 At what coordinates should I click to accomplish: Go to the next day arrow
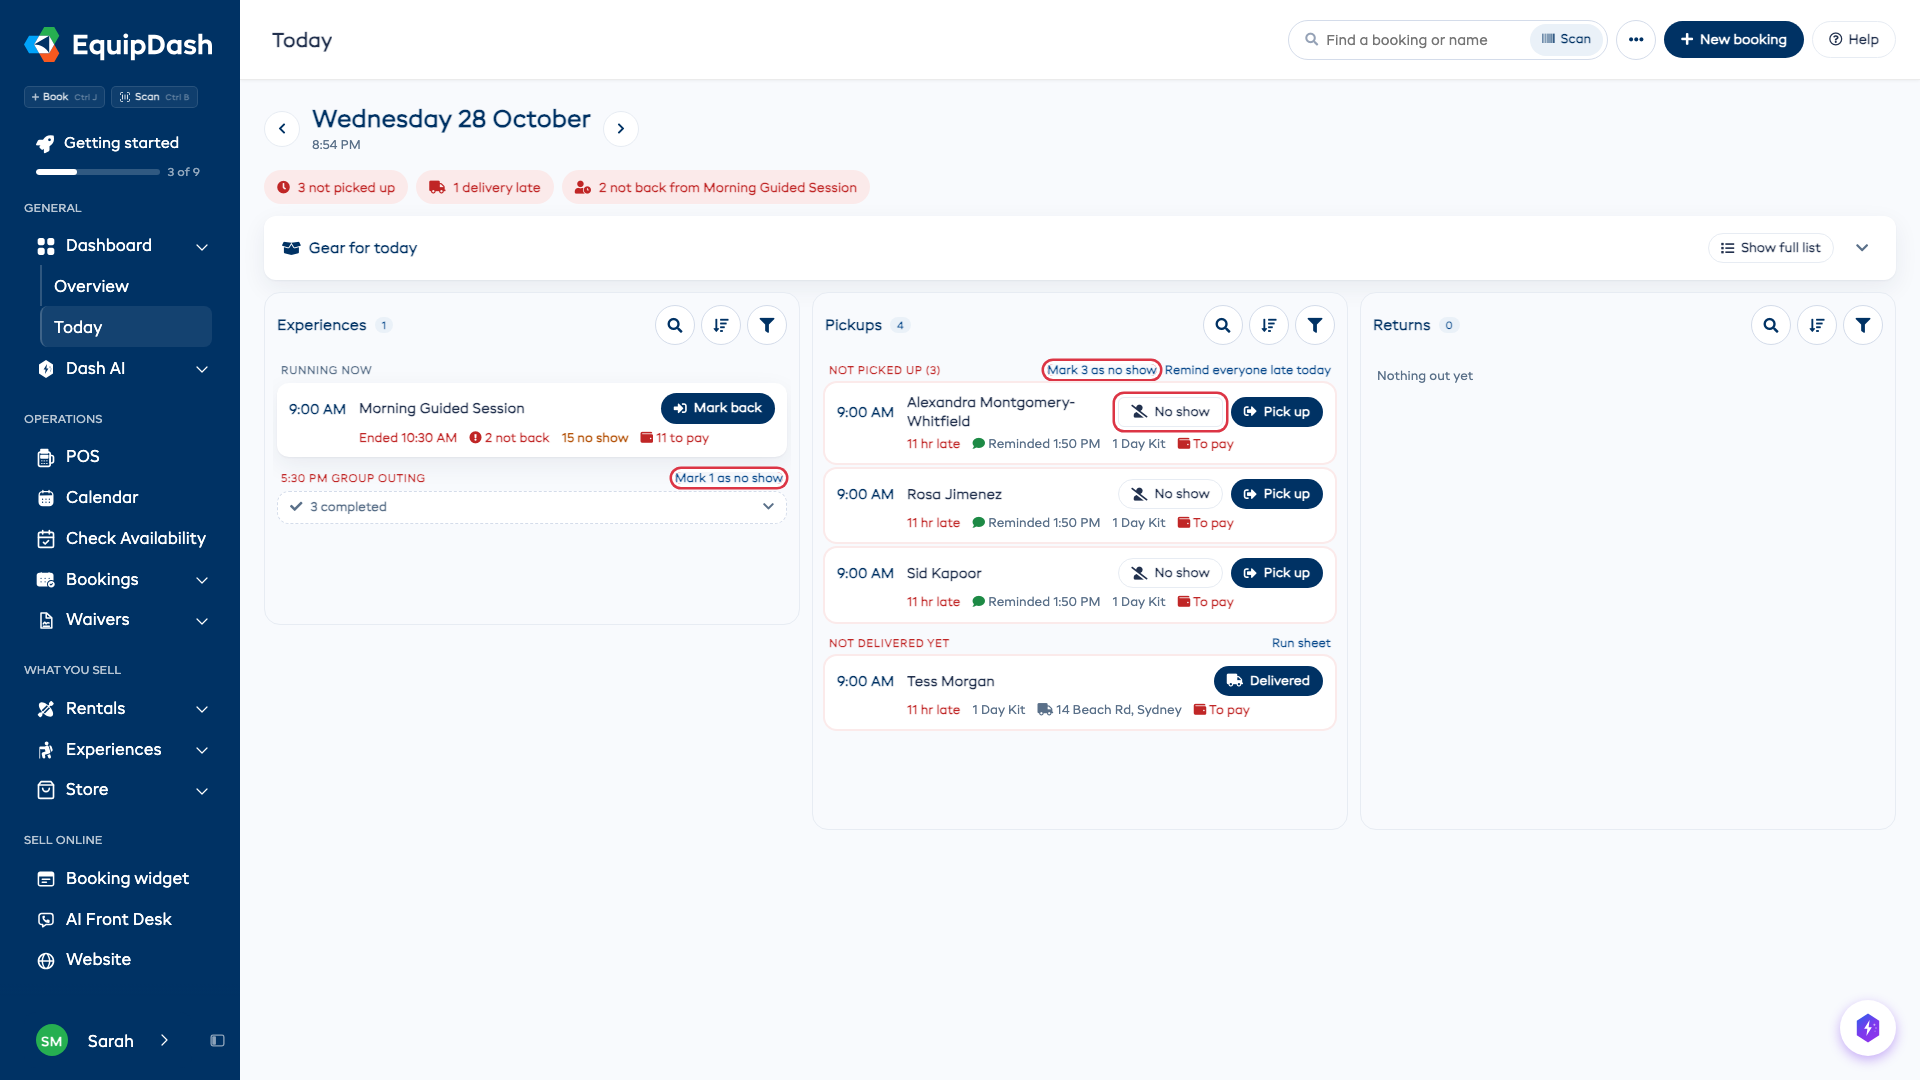click(x=621, y=129)
